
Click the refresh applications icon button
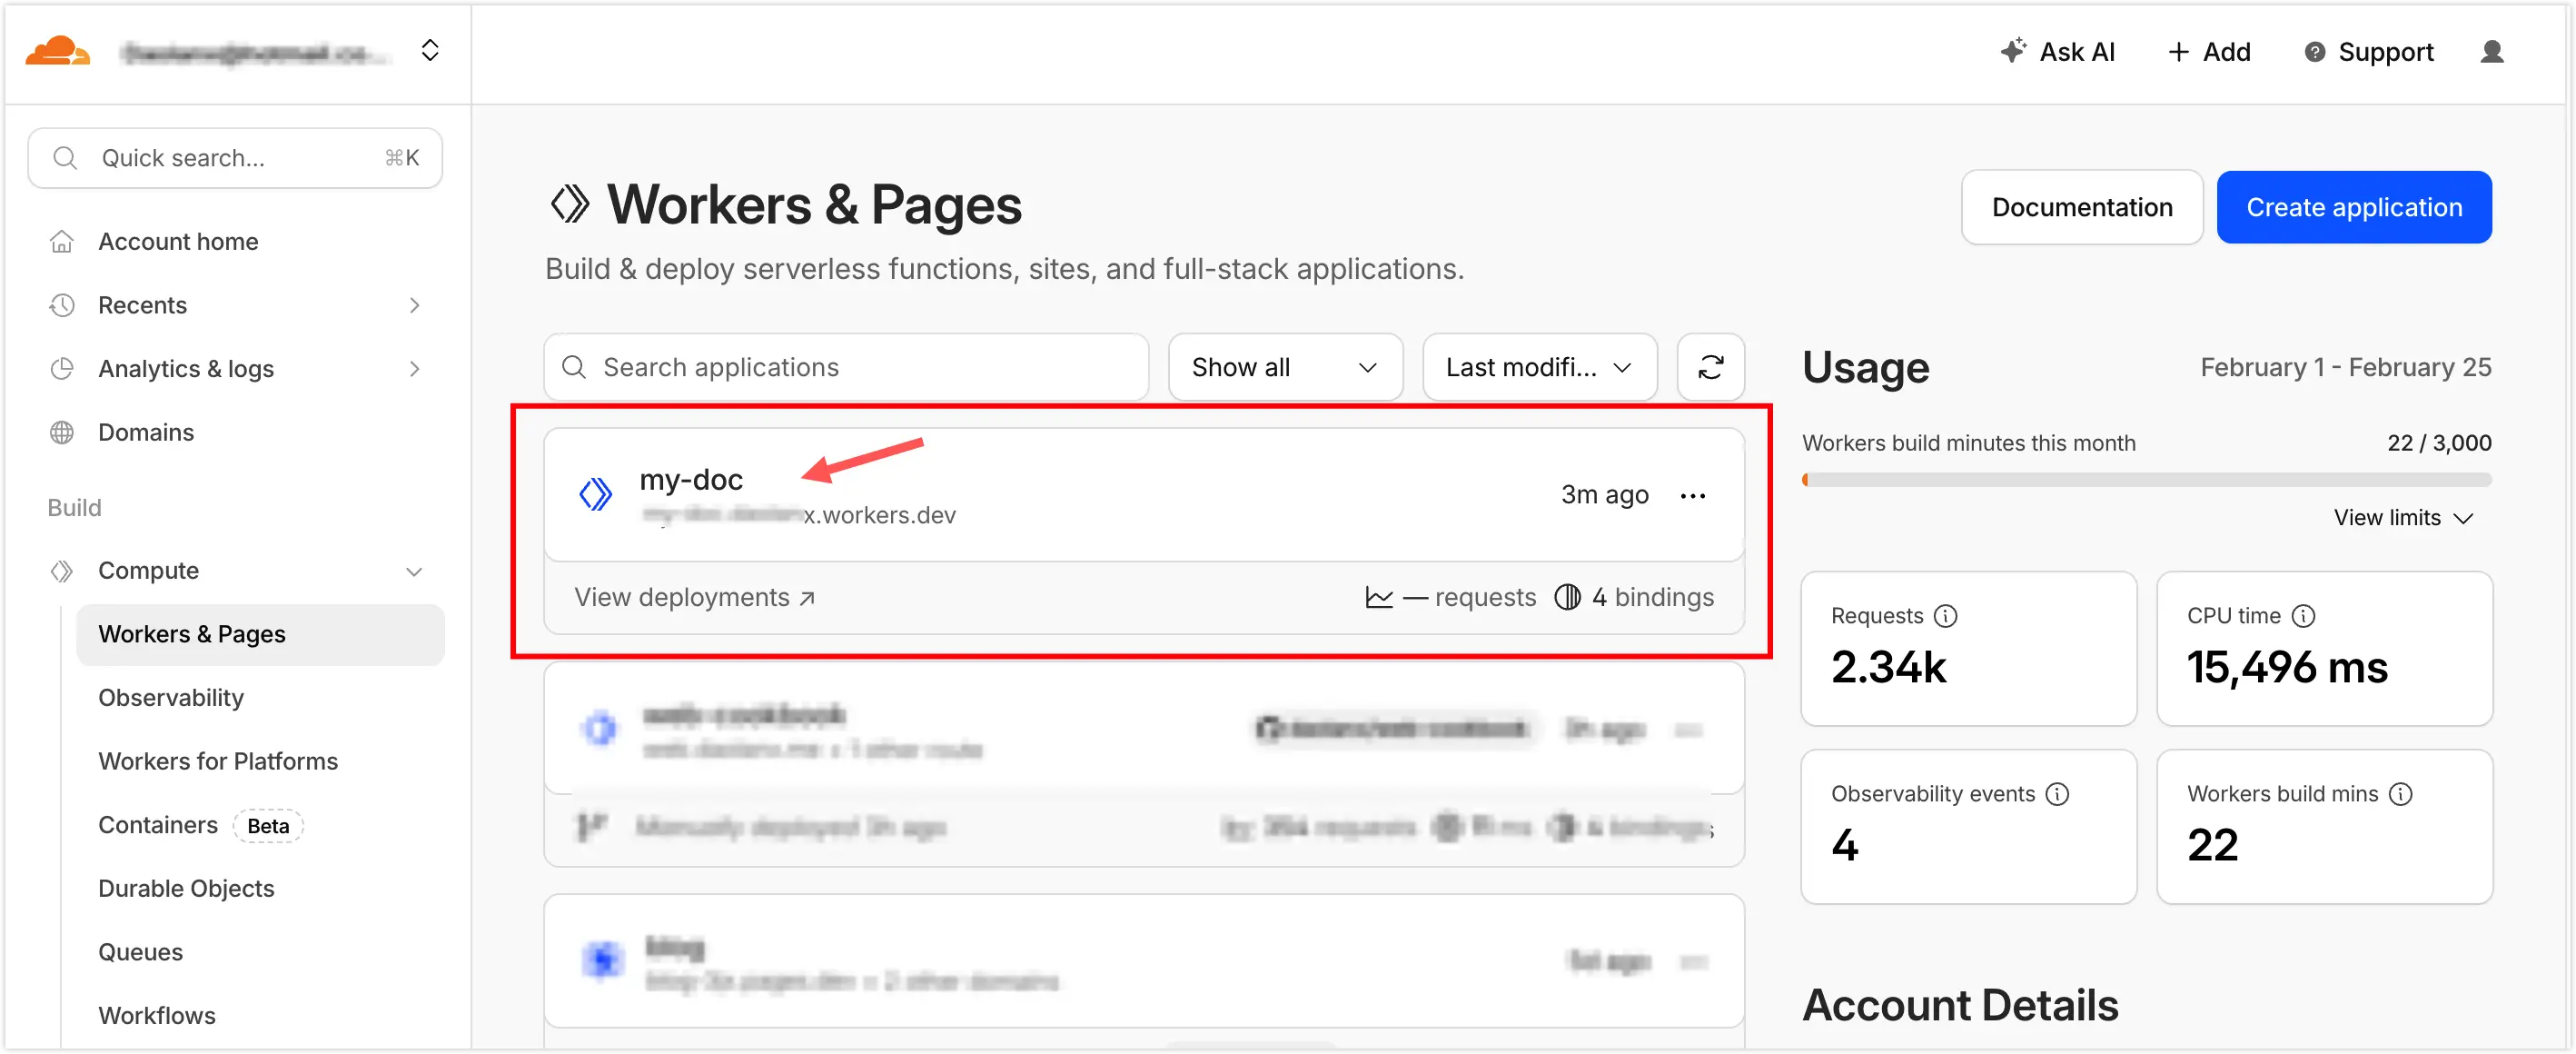pyautogui.click(x=1710, y=367)
